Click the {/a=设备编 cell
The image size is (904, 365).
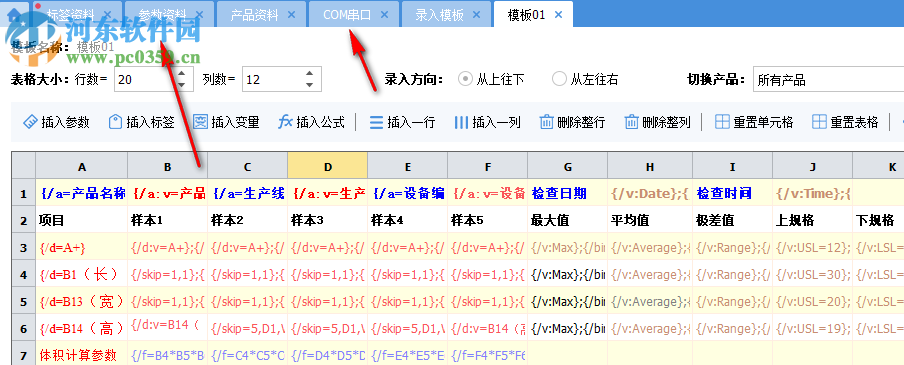408,193
